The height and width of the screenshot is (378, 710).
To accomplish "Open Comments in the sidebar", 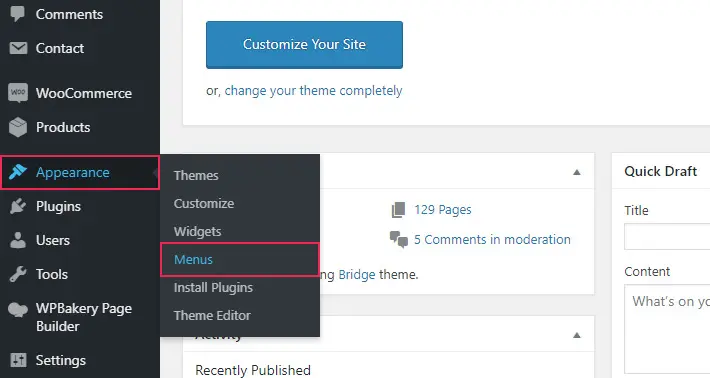I will click(x=69, y=14).
